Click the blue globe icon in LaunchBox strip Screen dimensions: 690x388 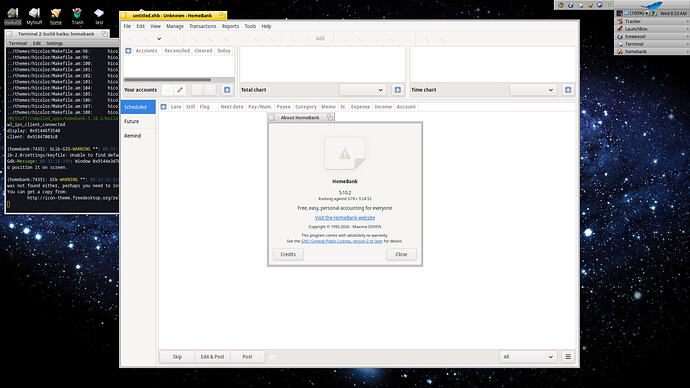click(570, 5)
